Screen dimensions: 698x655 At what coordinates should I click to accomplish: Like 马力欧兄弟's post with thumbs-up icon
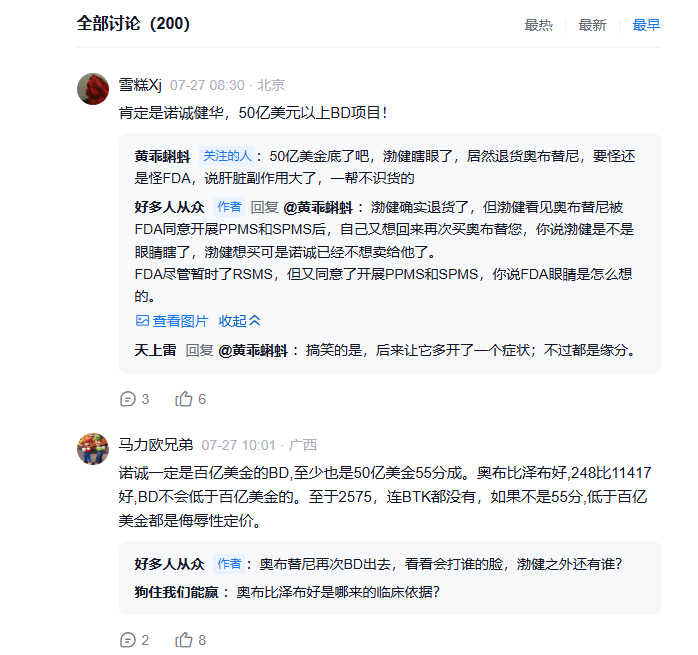pos(184,640)
